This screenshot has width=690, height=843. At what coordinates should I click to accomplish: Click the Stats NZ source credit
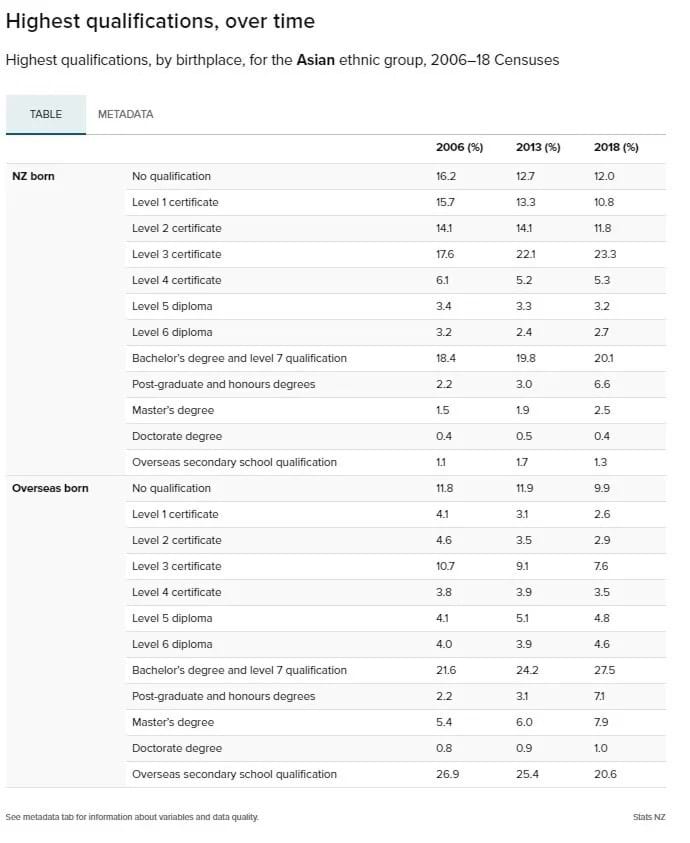649,817
